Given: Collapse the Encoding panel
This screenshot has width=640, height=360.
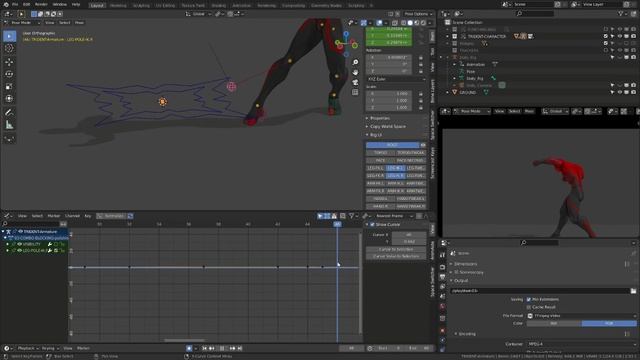Looking at the screenshot, I should [x=467, y=334].
